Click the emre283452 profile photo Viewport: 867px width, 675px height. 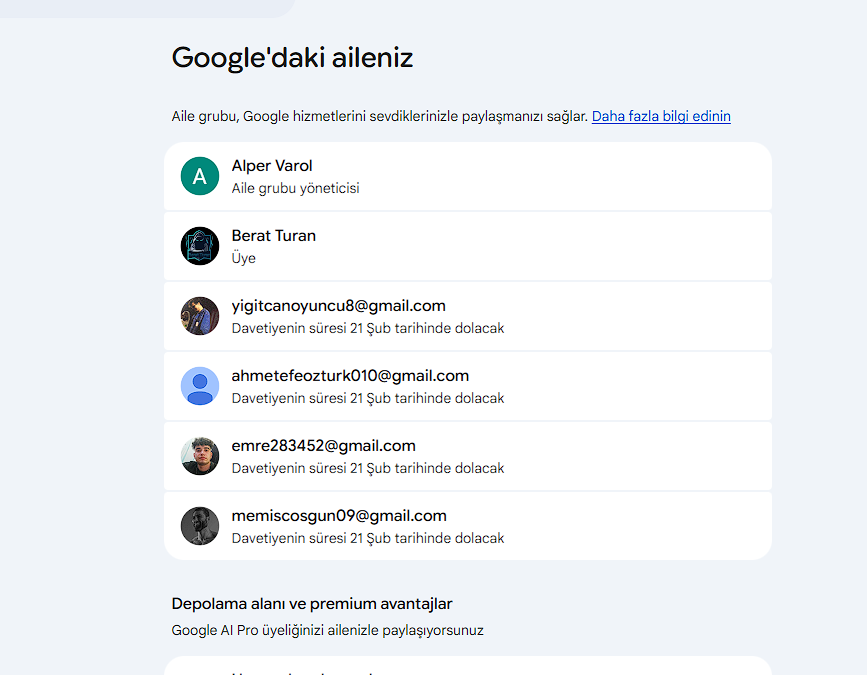coord(200,456)
